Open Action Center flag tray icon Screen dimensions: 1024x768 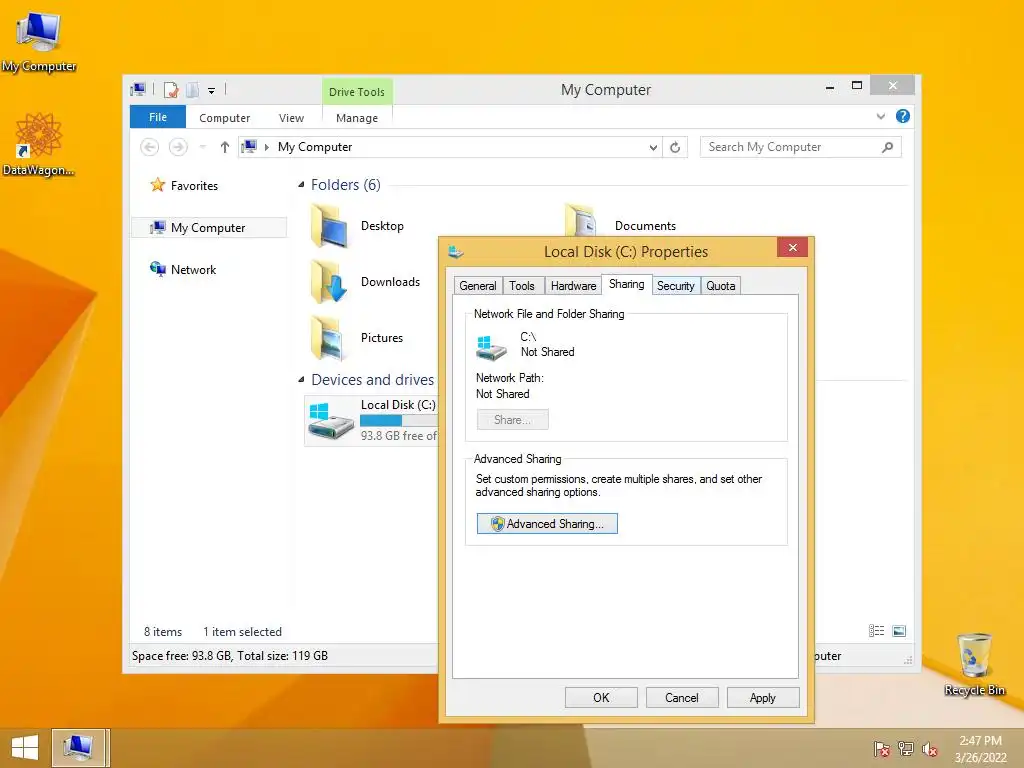coord(881,749)
